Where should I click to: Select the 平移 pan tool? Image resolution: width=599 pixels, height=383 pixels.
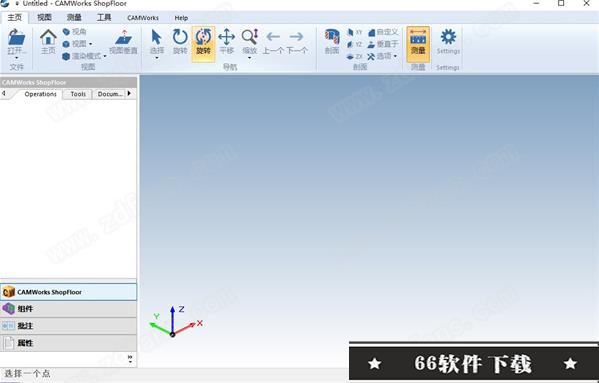[227, 41]
